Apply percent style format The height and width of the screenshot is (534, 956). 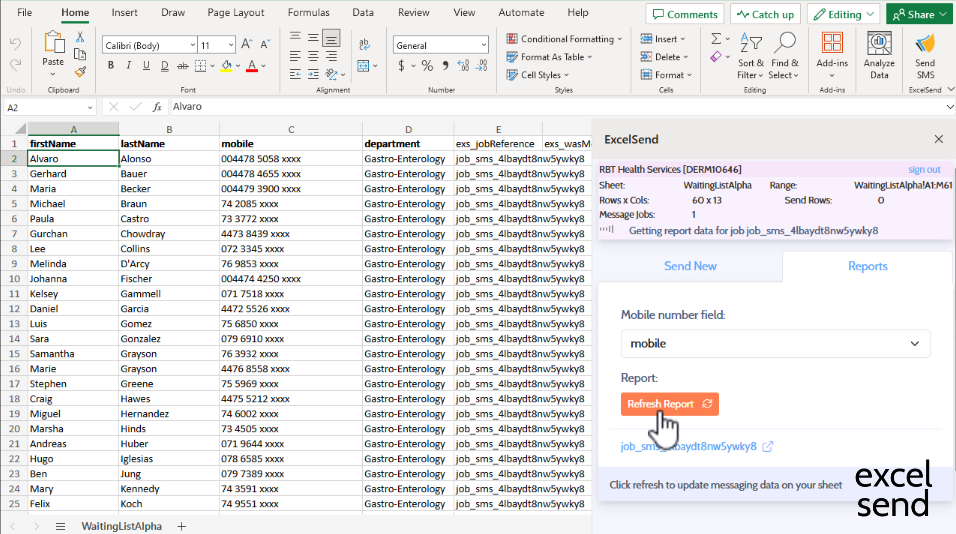[x=427, y=66]
